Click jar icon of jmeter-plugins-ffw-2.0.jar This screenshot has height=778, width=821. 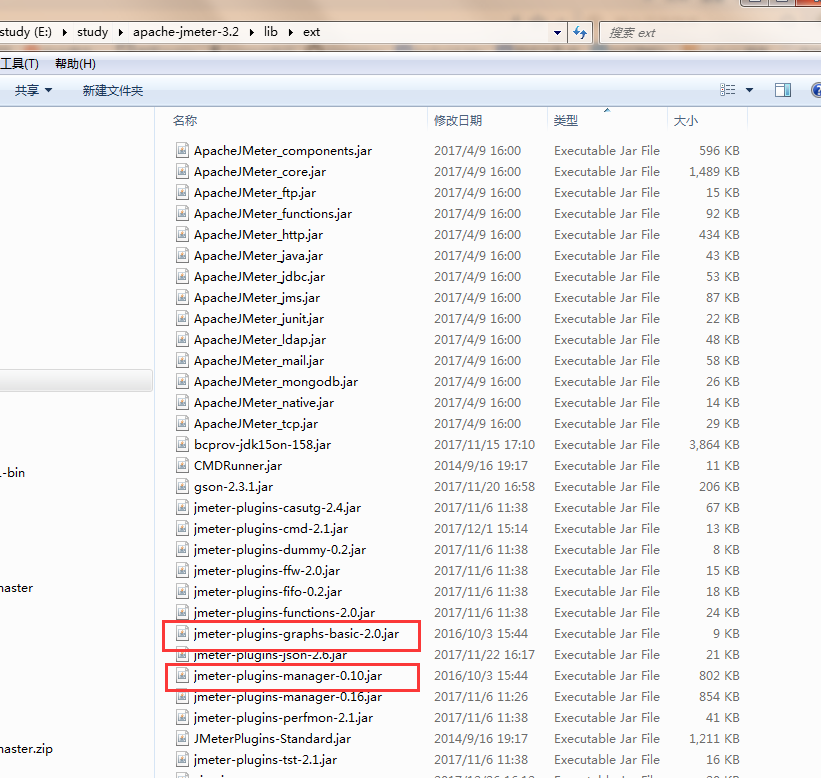pos(182,570)
